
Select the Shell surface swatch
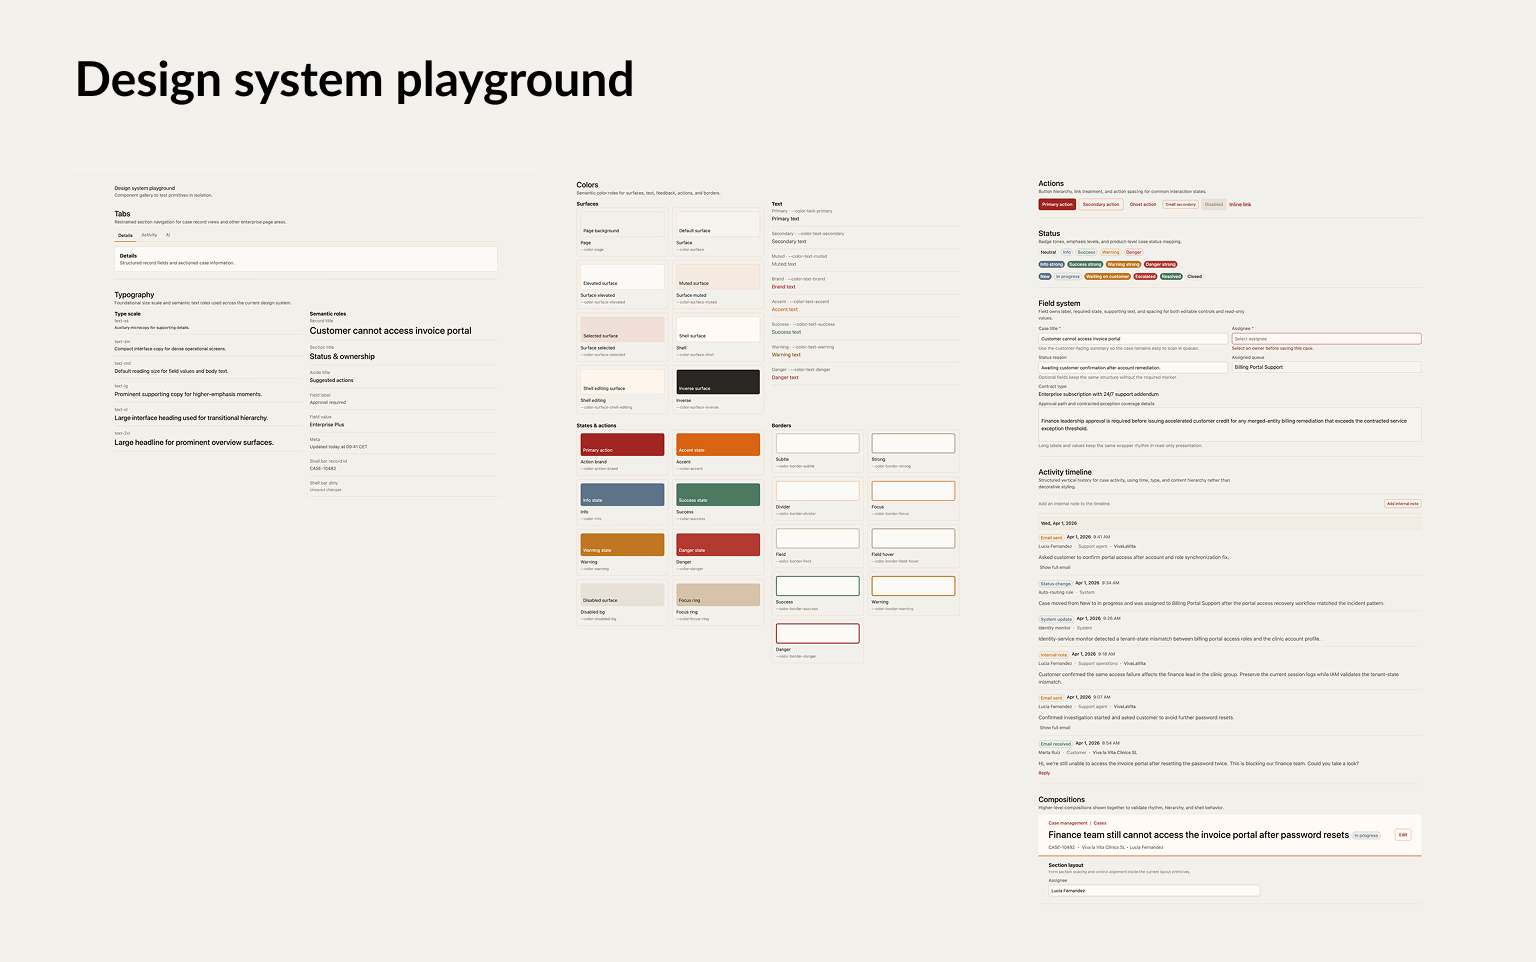[x=718, y=329]
